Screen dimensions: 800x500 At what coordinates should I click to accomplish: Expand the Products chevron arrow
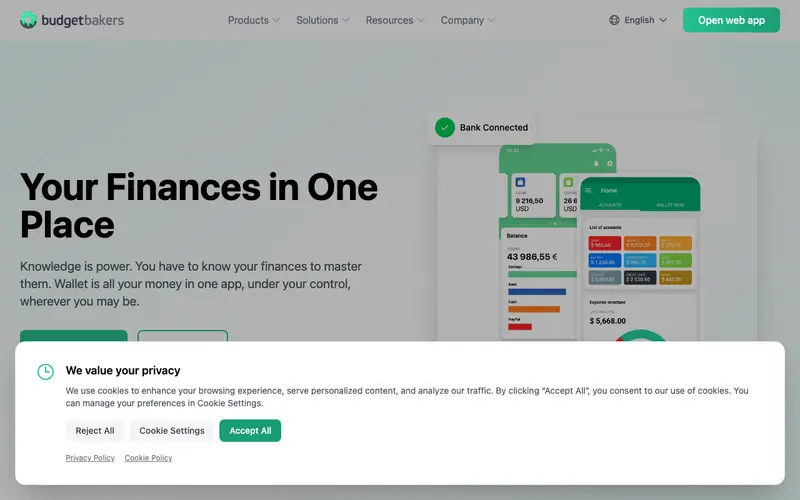[x=276, y=20]
